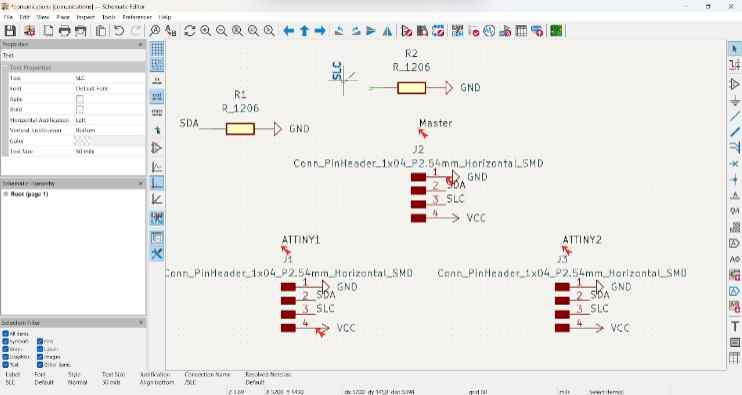742x395 pixels.
Task: Select the Master text label
Action: pyautogui.click(x=435, y=123)
